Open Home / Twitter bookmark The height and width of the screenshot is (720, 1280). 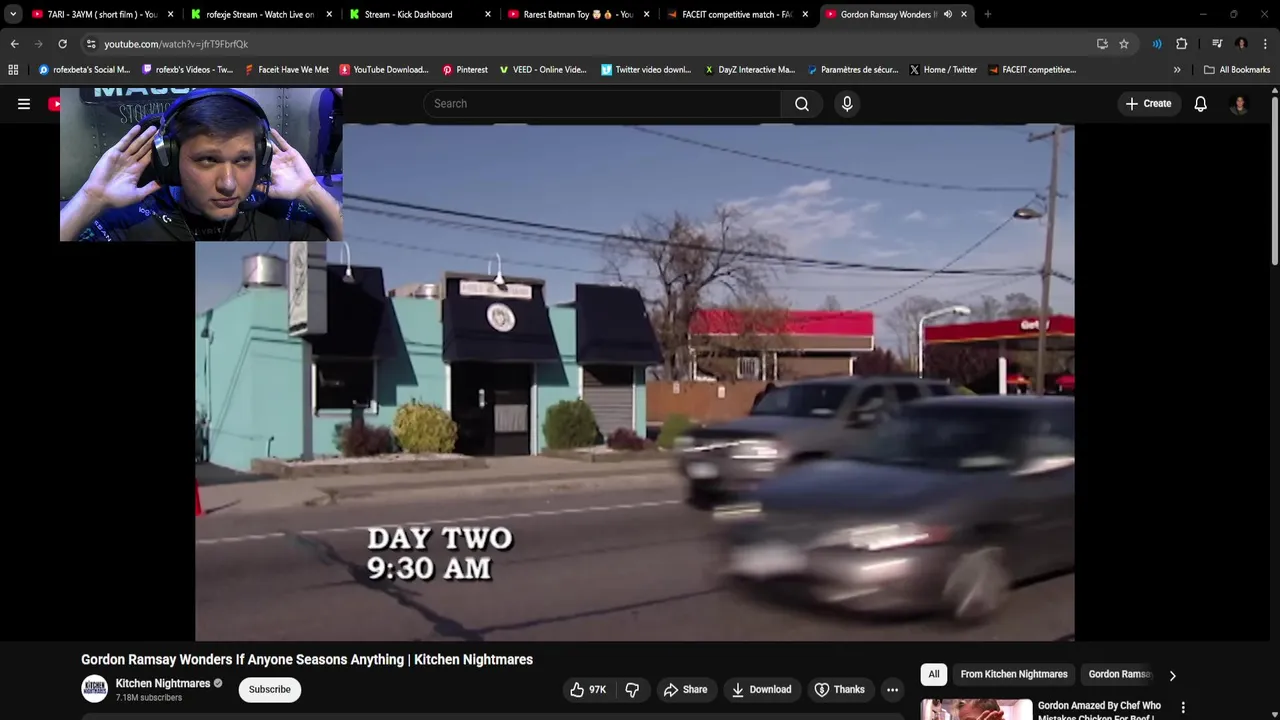point(943,70)
